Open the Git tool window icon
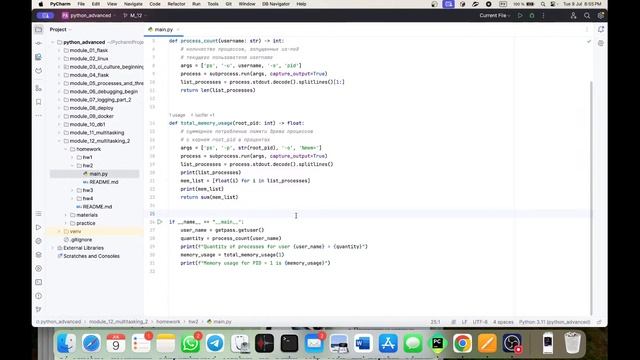 38,309
